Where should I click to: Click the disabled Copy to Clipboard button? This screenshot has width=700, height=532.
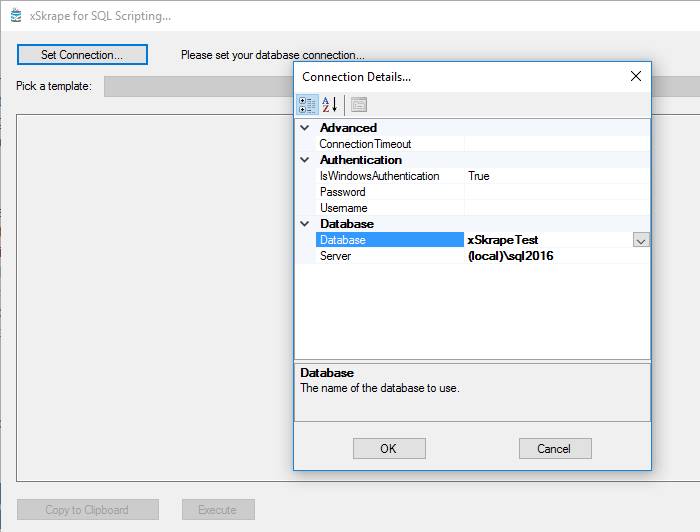coord(88,510)
